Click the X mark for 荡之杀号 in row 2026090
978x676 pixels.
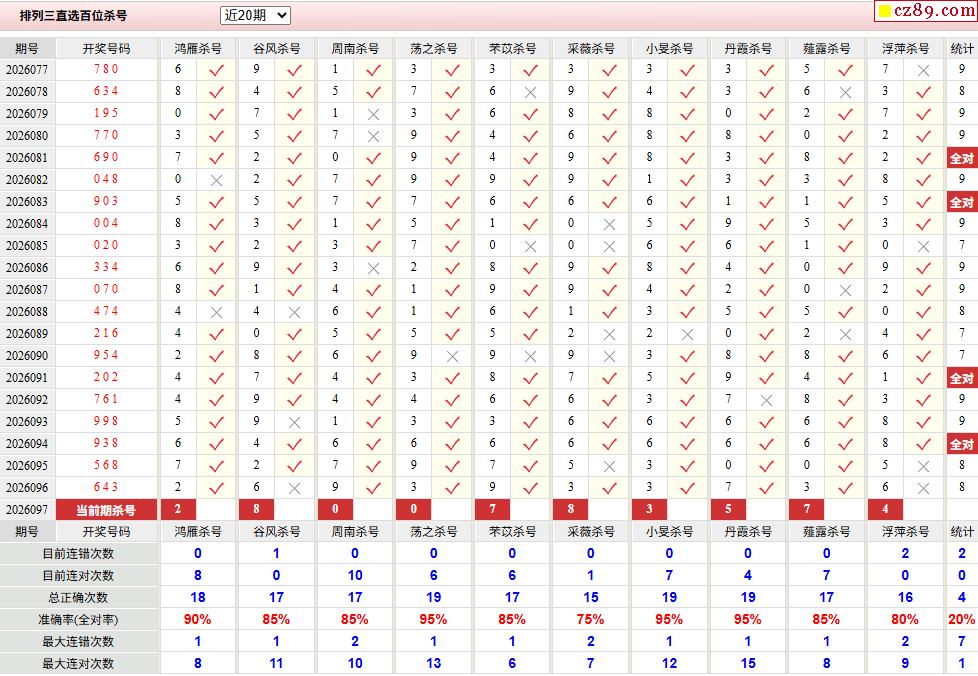point(452,356)
